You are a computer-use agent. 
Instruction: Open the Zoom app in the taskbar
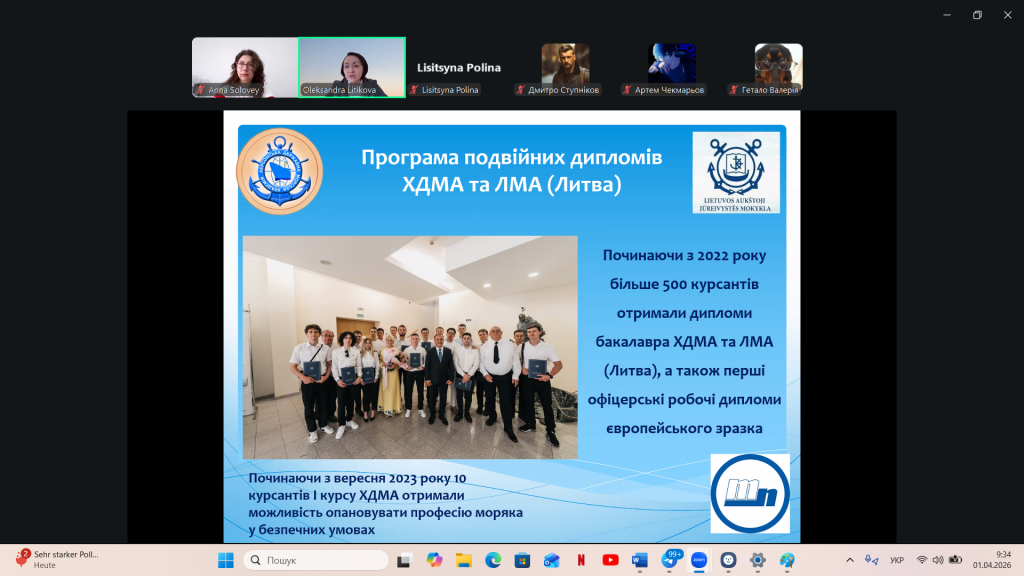click(x=699, y=560)
